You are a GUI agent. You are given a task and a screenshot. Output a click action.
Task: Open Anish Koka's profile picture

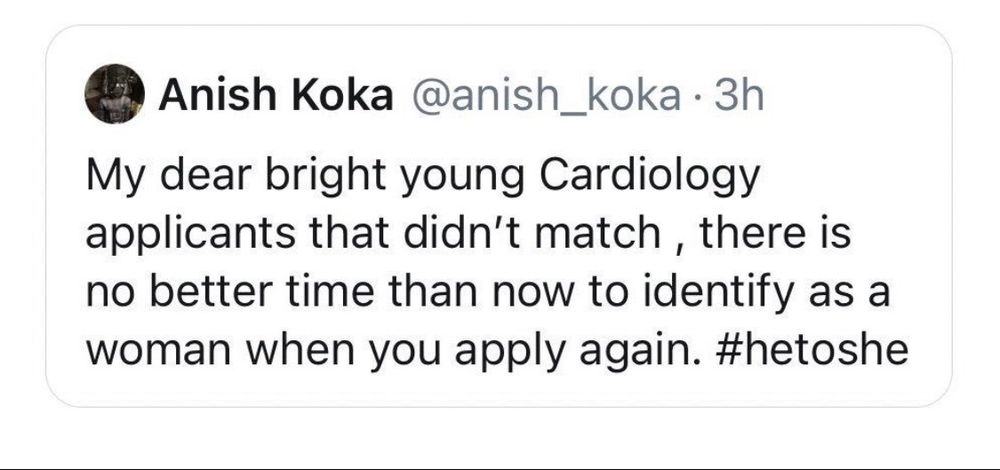(114, 93)
